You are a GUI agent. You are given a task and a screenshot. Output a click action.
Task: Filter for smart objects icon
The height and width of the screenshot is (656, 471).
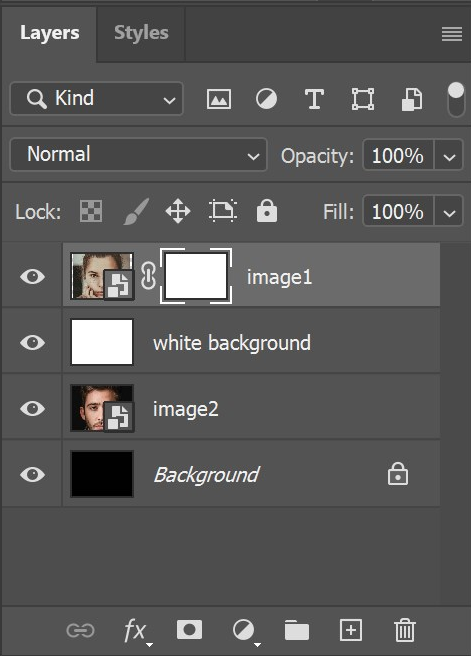[x=412, y=100]
